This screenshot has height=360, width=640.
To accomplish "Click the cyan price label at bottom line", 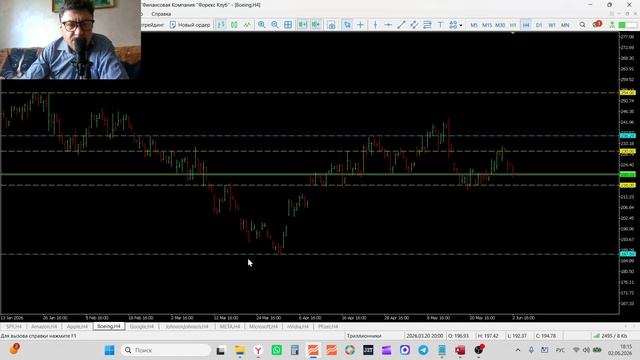I will pyautogui.click(x=628, y=254).
